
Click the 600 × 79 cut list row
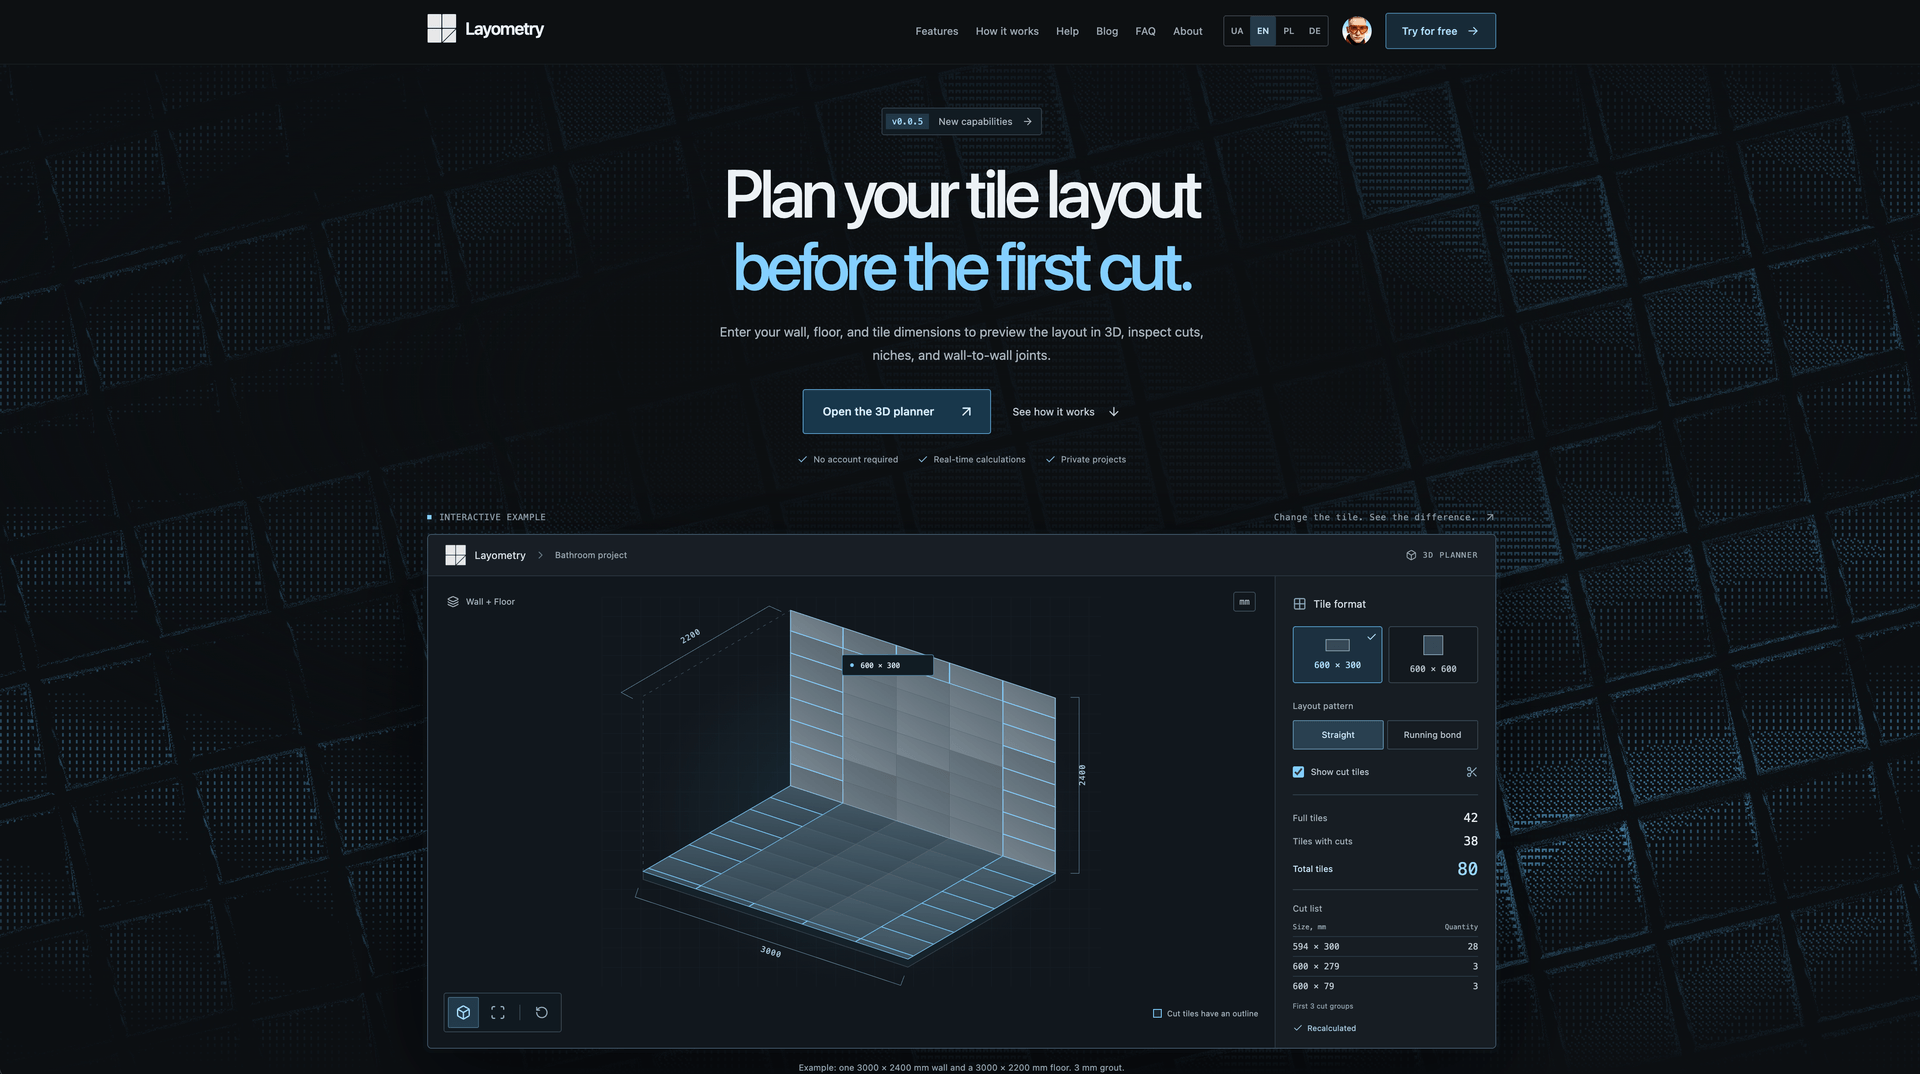coord(1385,986)
